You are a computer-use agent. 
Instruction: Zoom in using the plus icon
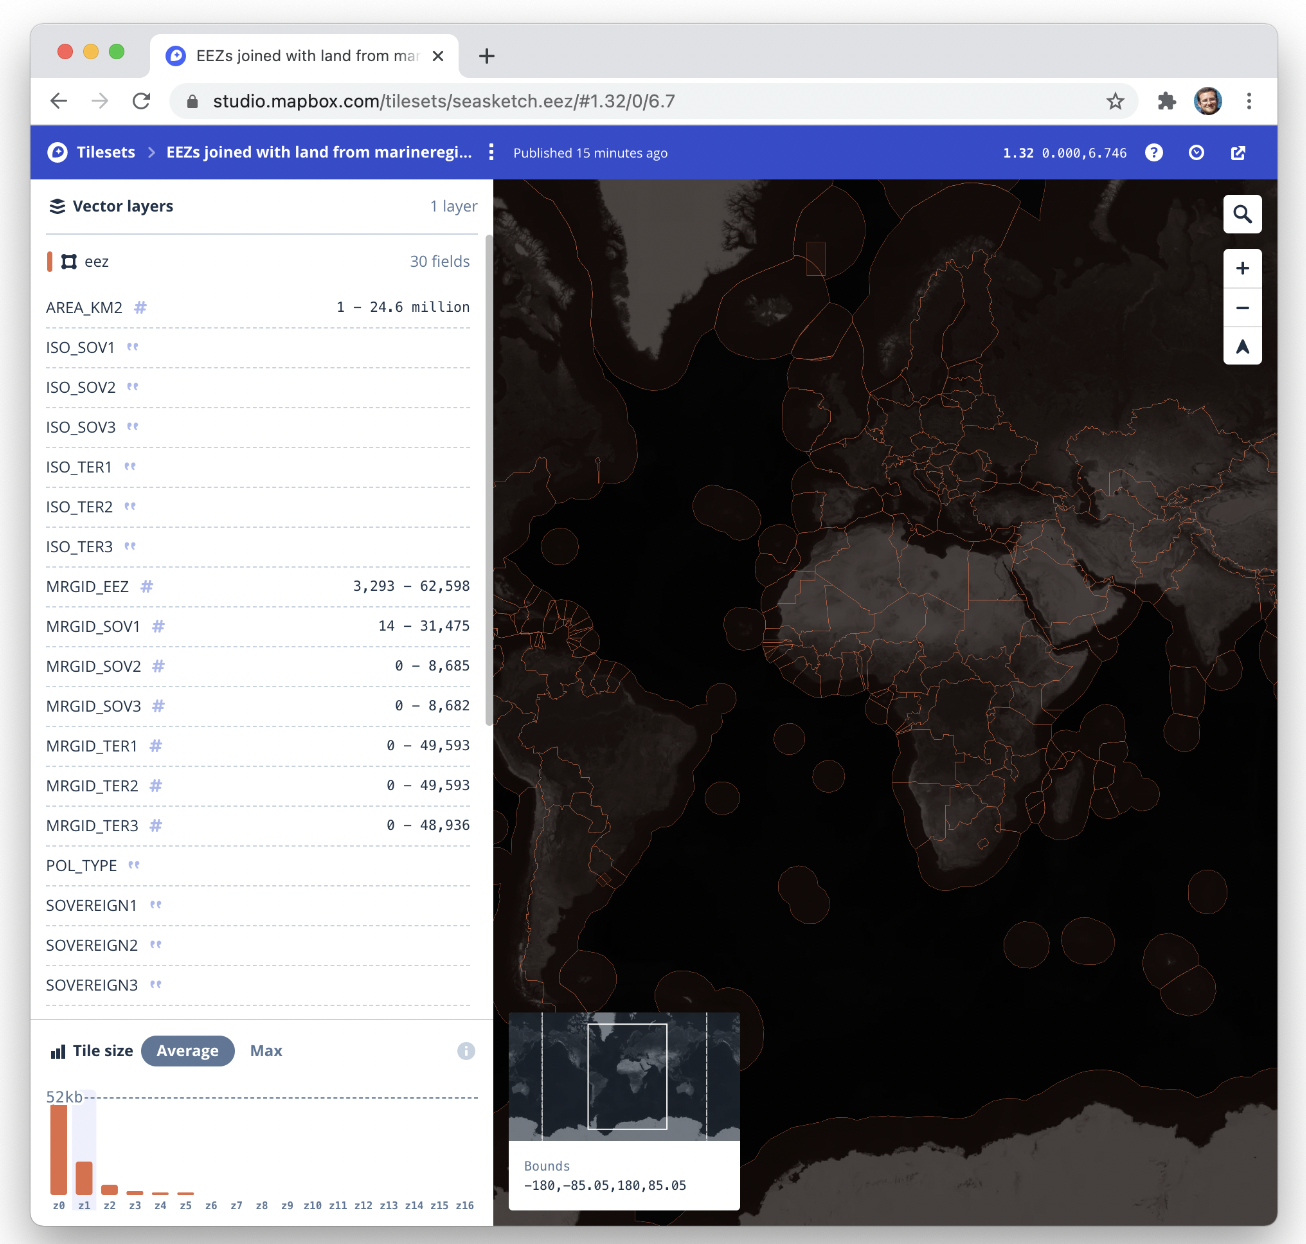point(1242,268)
